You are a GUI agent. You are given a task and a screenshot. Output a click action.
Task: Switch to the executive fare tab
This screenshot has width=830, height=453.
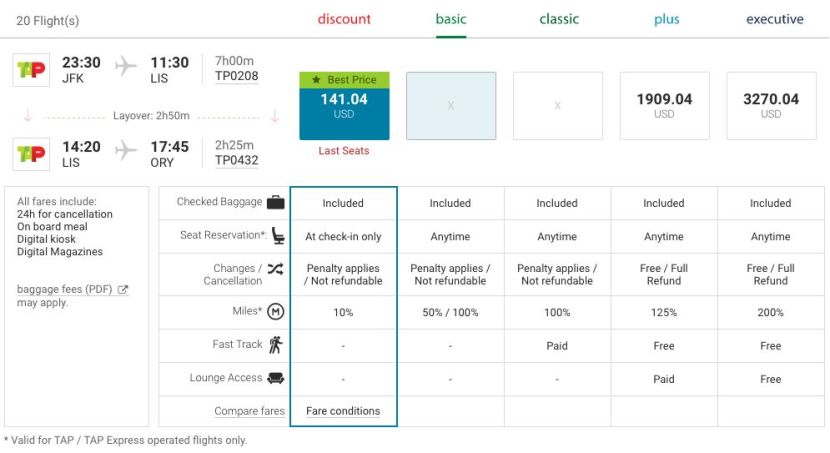(x=775, y=19)
